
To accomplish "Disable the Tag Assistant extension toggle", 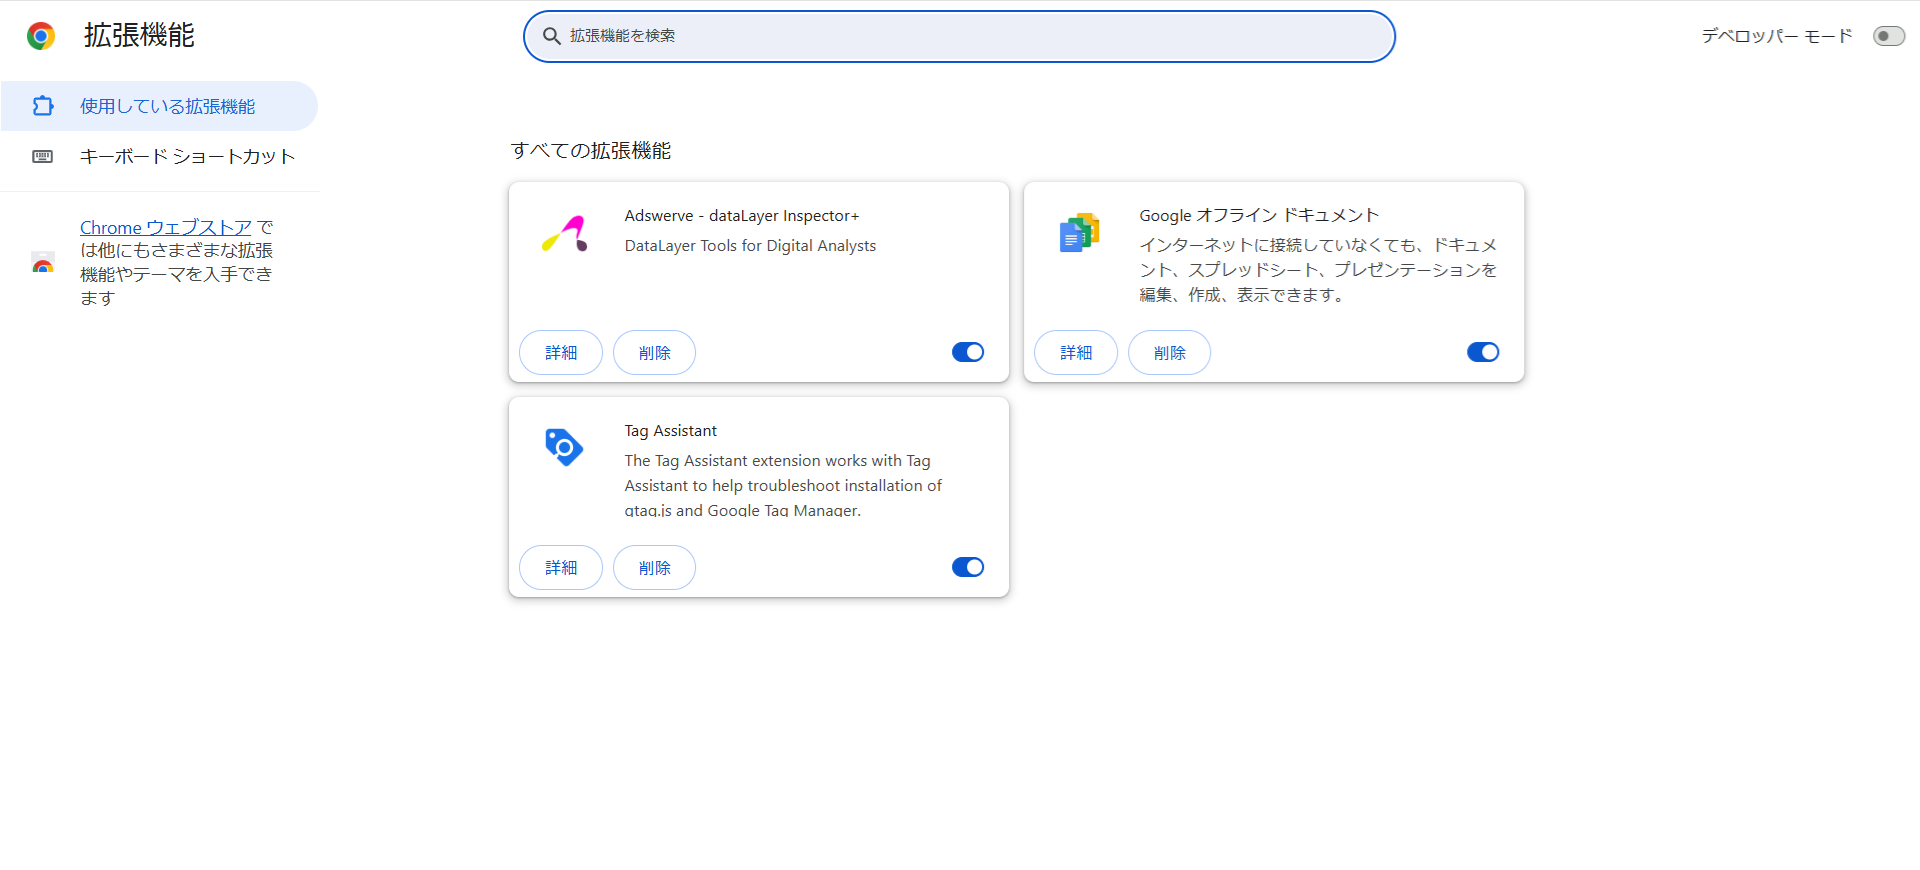I will [x=967, y=567].
